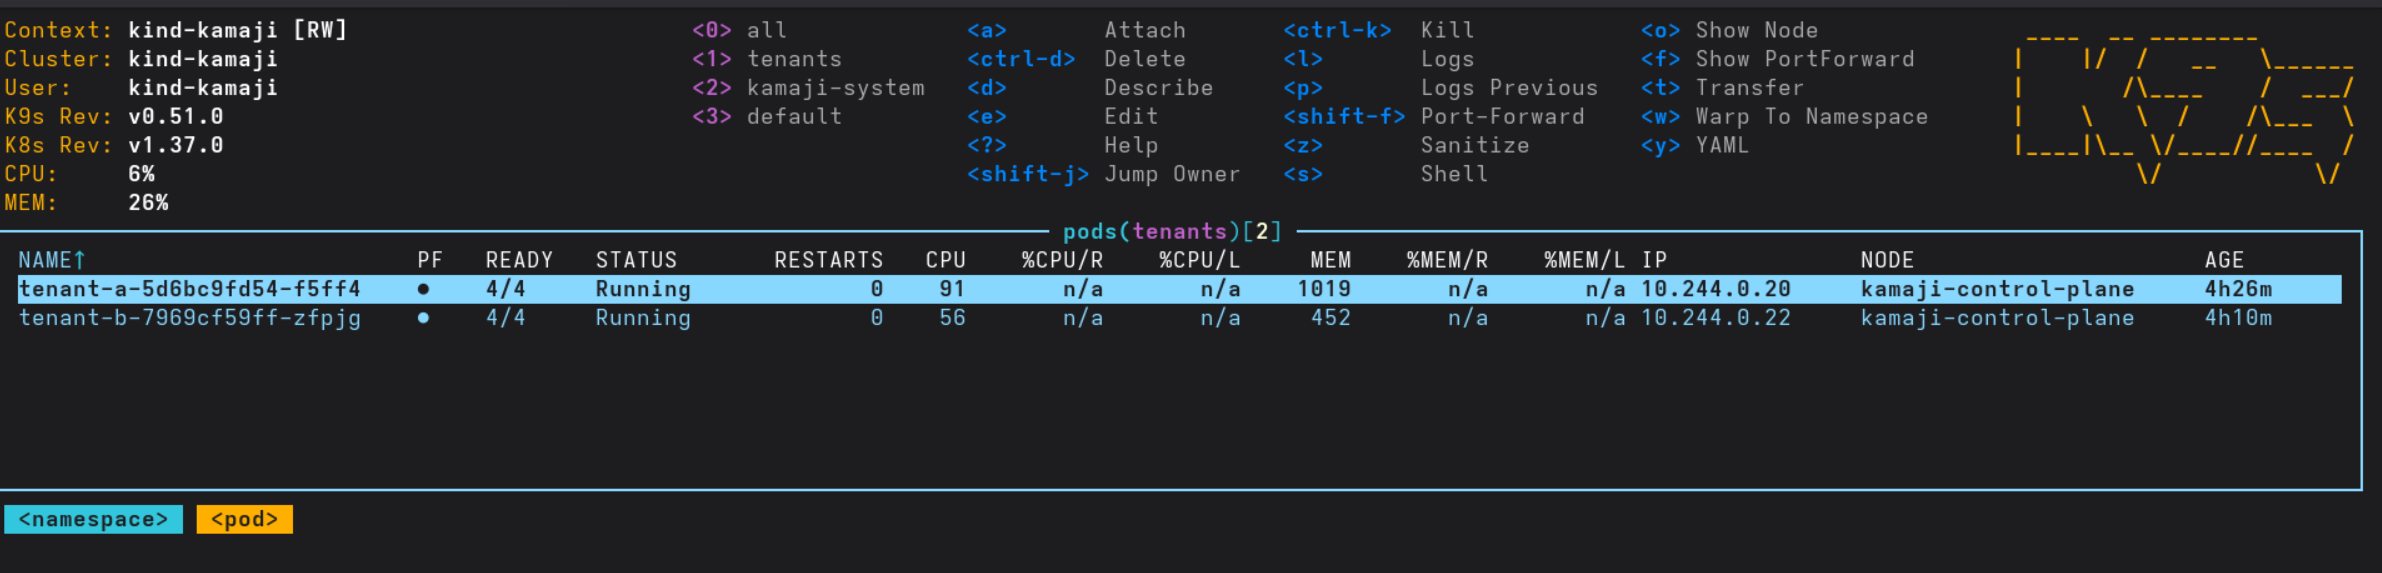Select the <2> kamaji-system namespace shortcut
Screen dimensions: 2382x573
coord(809,88)
